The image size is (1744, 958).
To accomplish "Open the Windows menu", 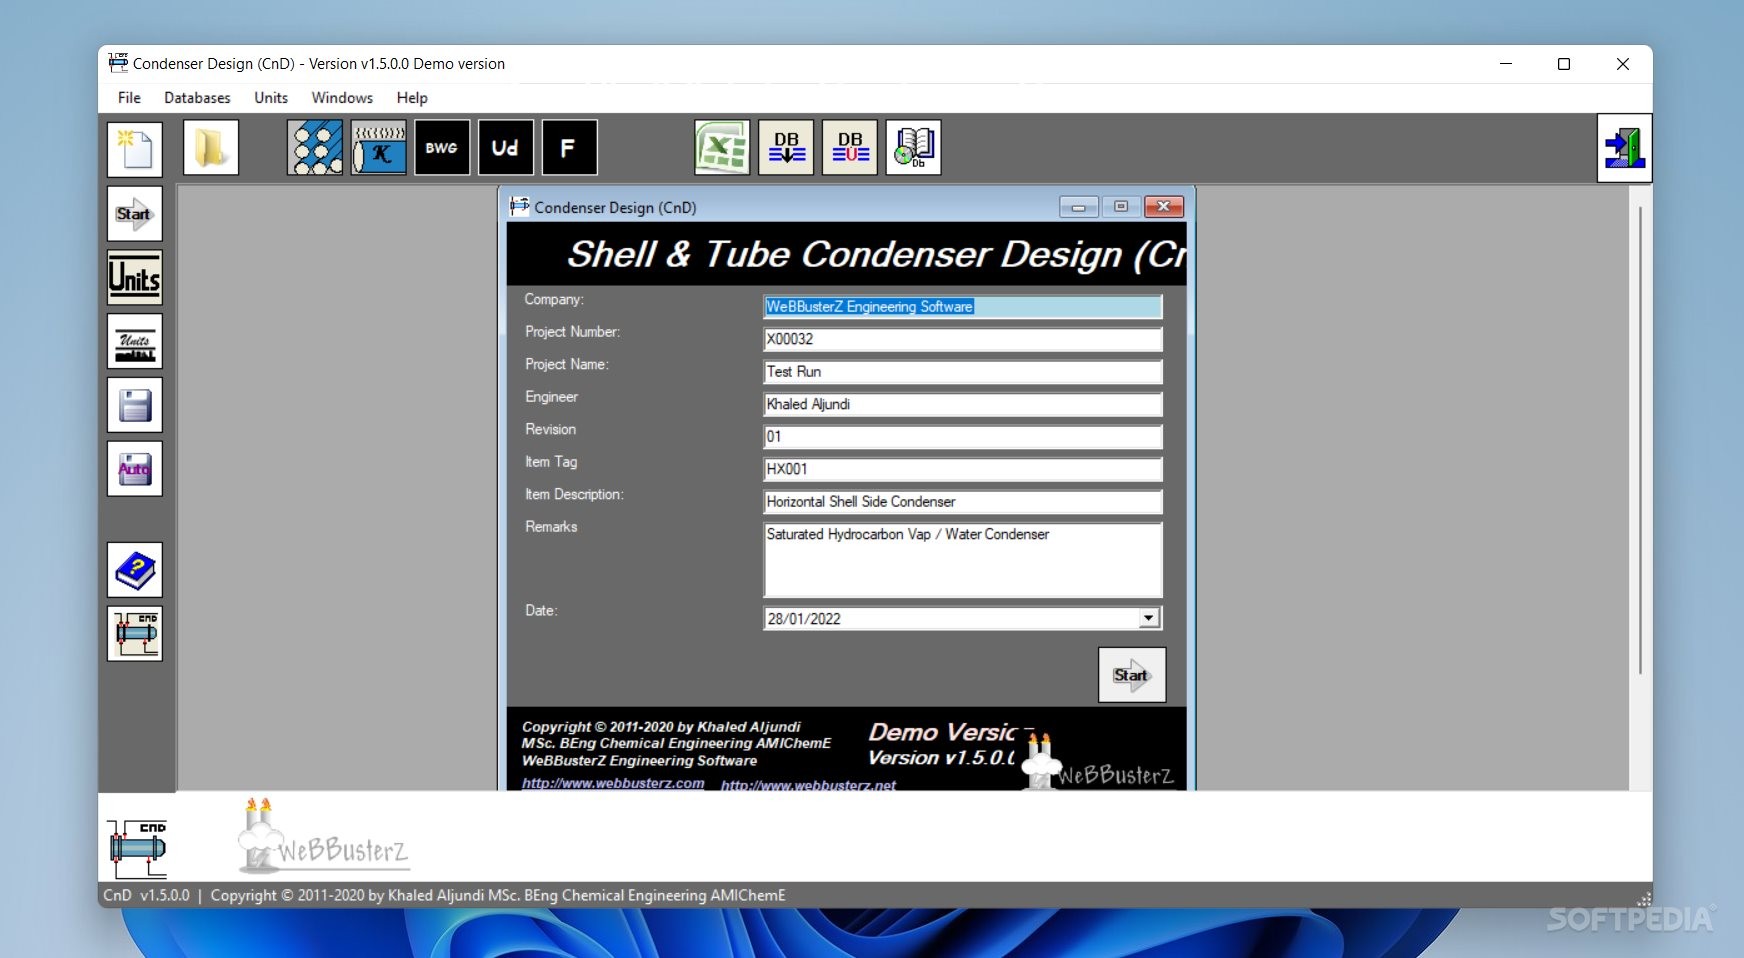I will (x=342, y=98).
